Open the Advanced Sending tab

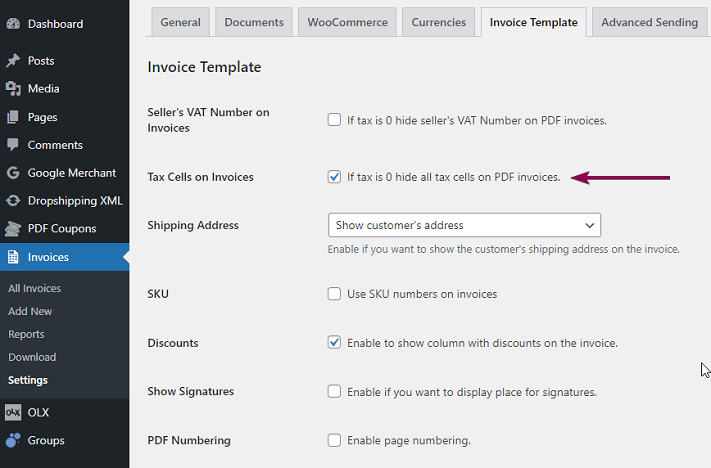pyautogui.click(x=648, y=22)
